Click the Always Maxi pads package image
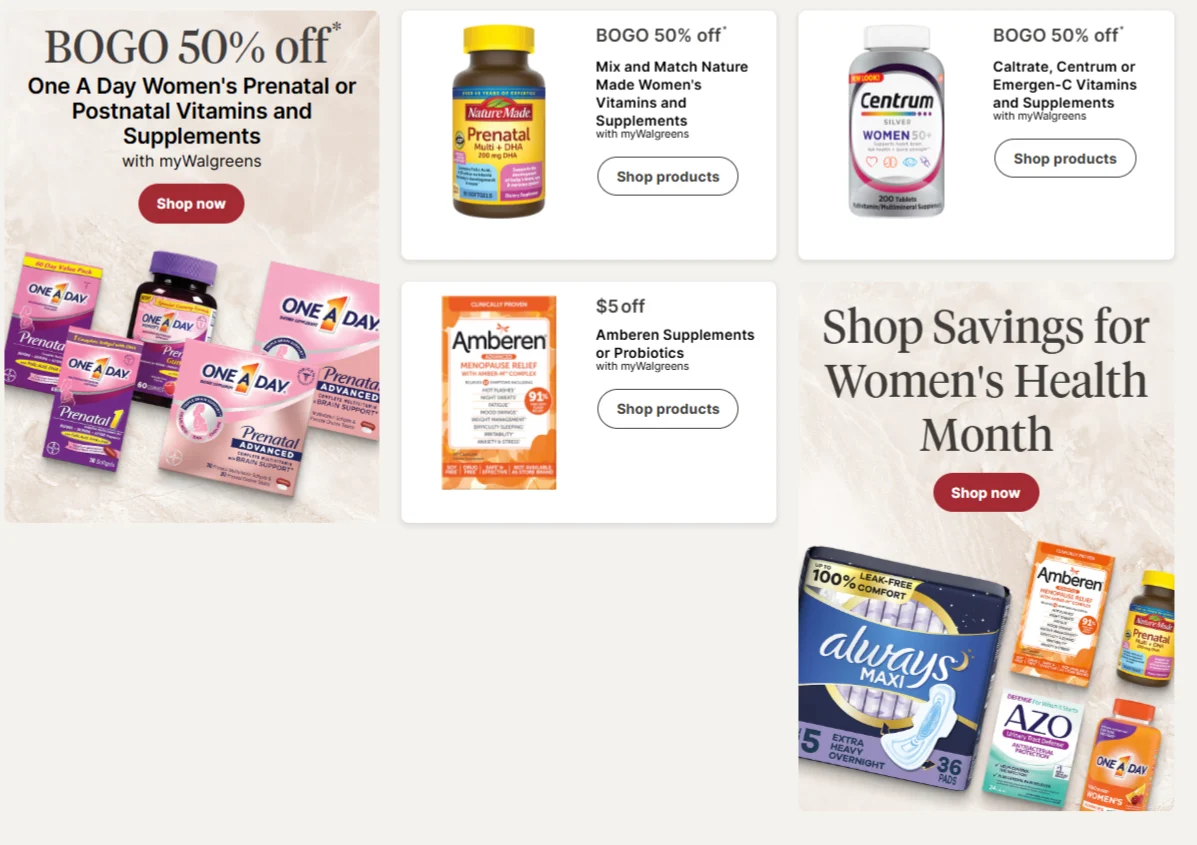Viewport: 1197px width, 845px height. [901, 670]
